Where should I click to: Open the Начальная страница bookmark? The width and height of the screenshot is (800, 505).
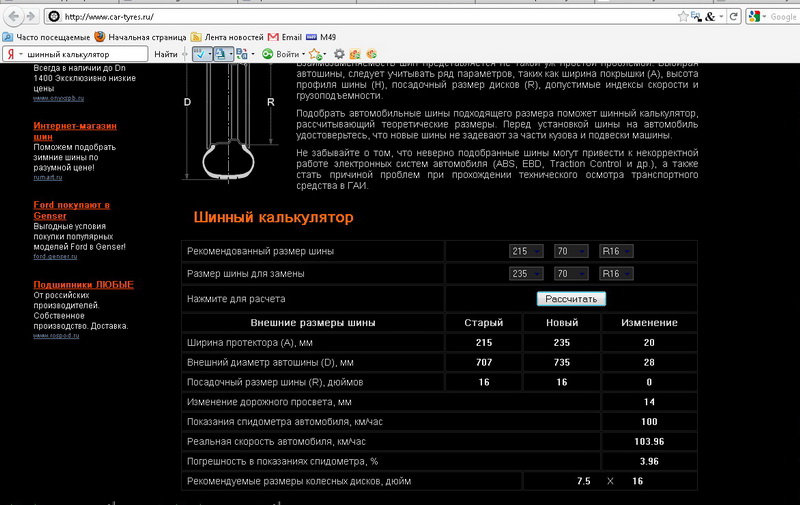[140, 37]
